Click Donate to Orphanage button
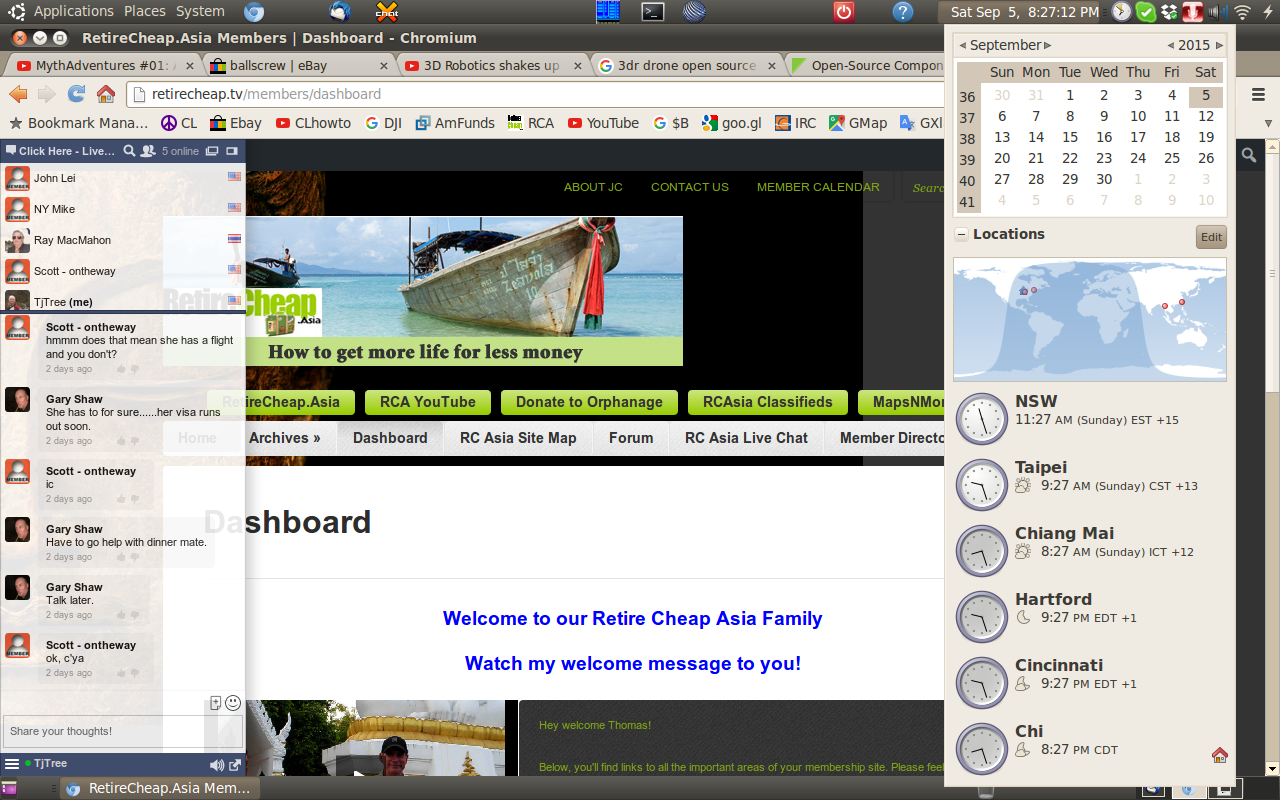Screen dimensions: 1280x800 589,402
